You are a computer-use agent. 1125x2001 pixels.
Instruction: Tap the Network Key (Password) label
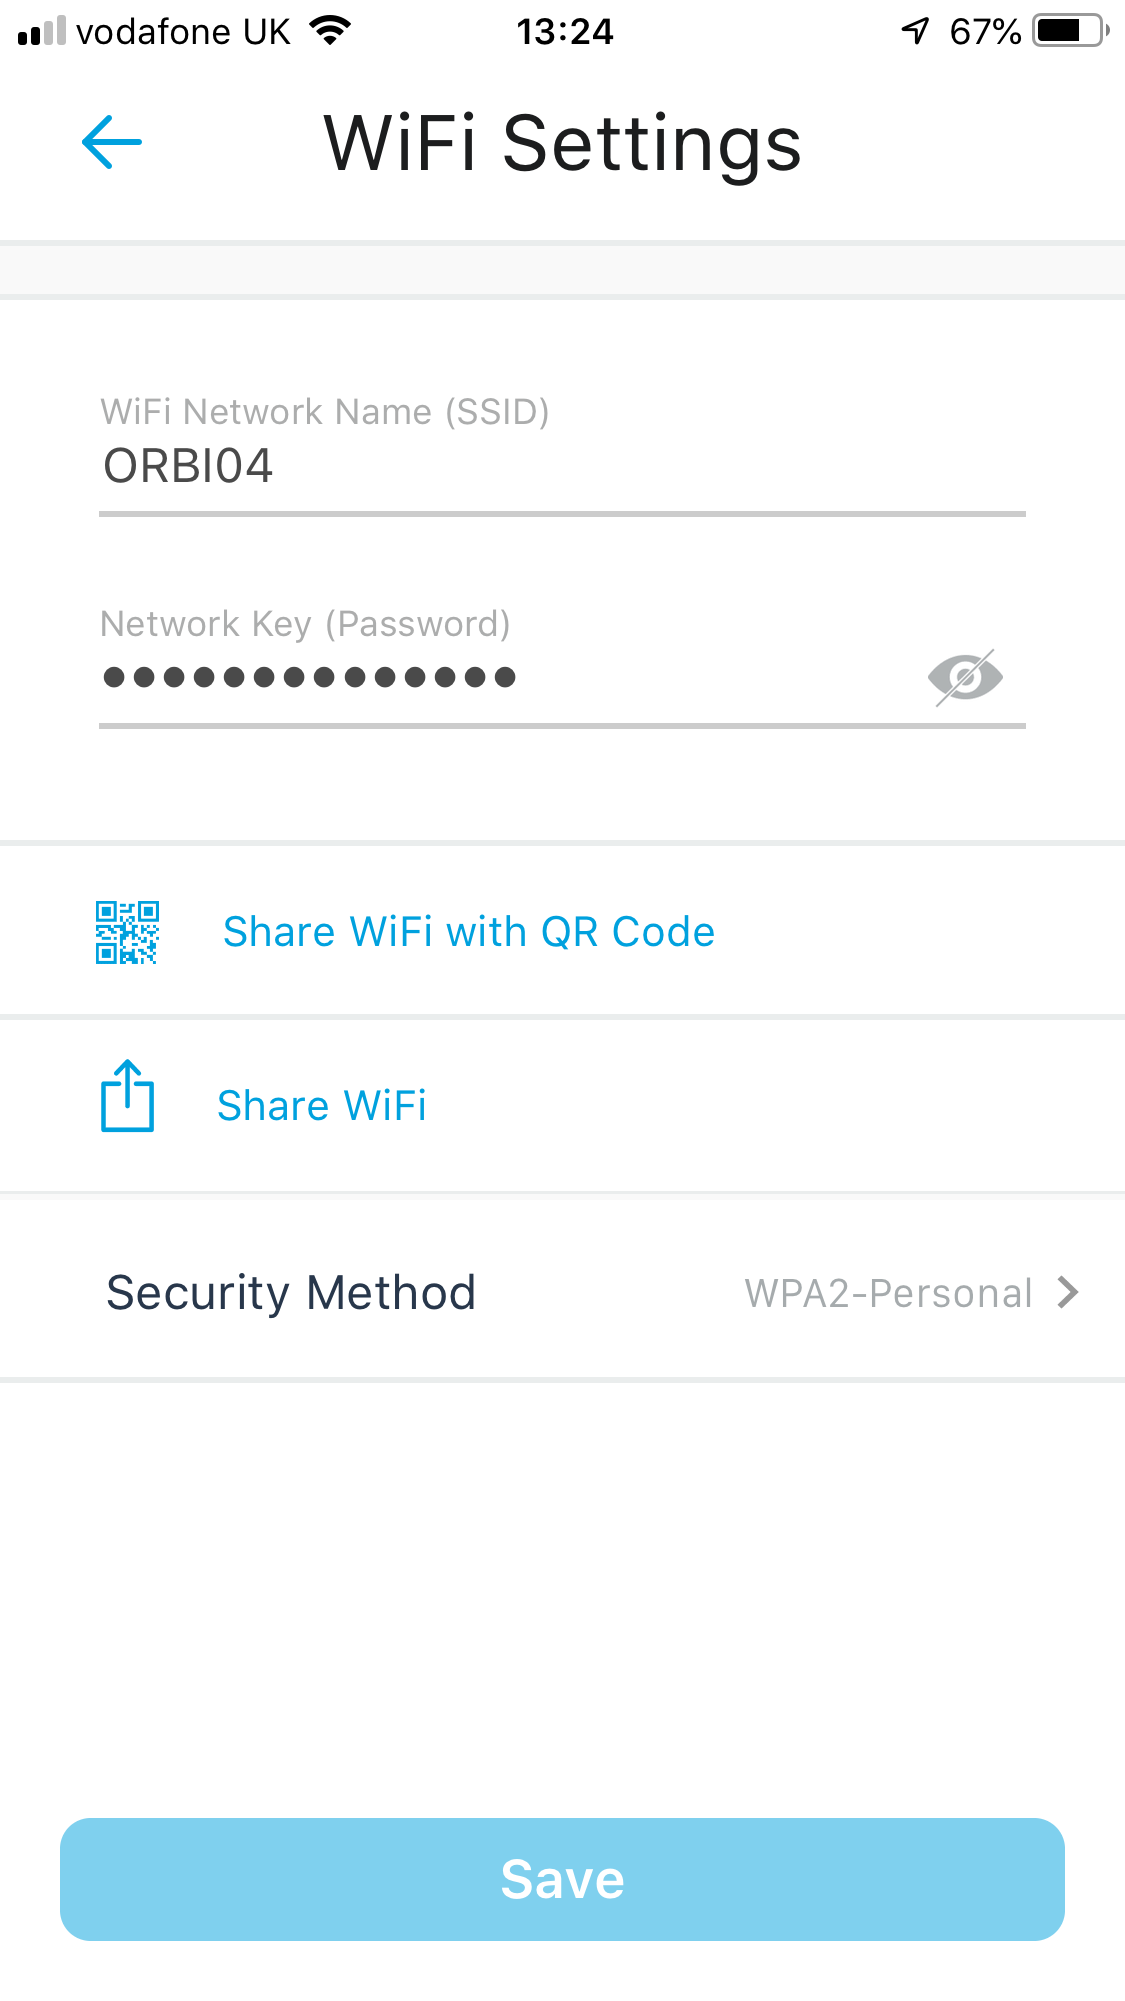305,623
